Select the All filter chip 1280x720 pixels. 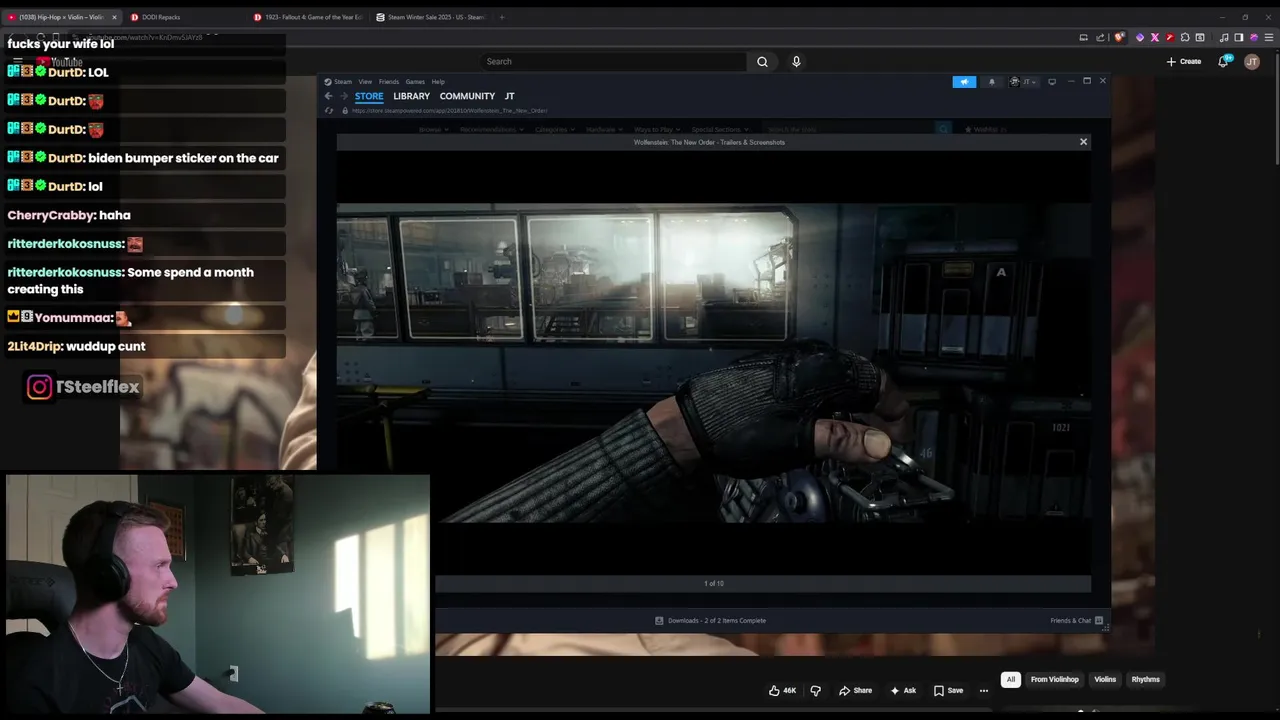pyautogui.click(x=1011, y=680)
